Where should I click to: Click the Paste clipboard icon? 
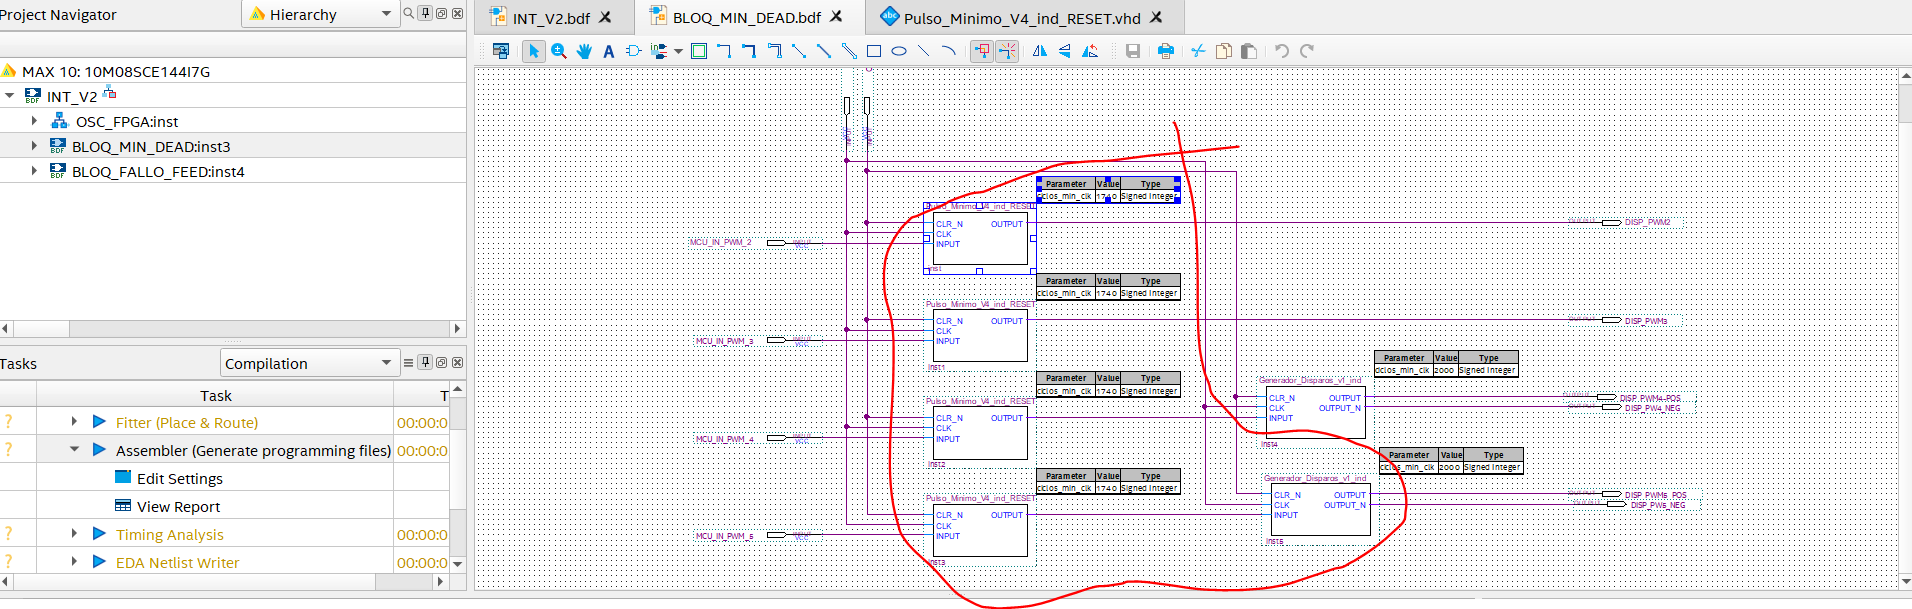[1248, 51]
